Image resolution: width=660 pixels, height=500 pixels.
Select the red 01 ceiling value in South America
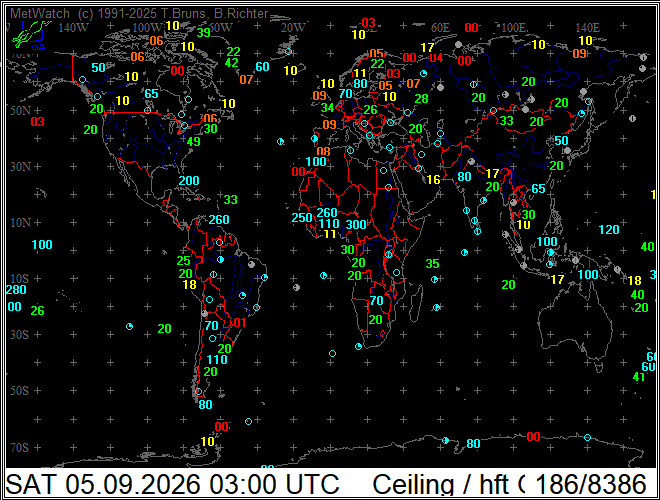click(x=240, y=323)
